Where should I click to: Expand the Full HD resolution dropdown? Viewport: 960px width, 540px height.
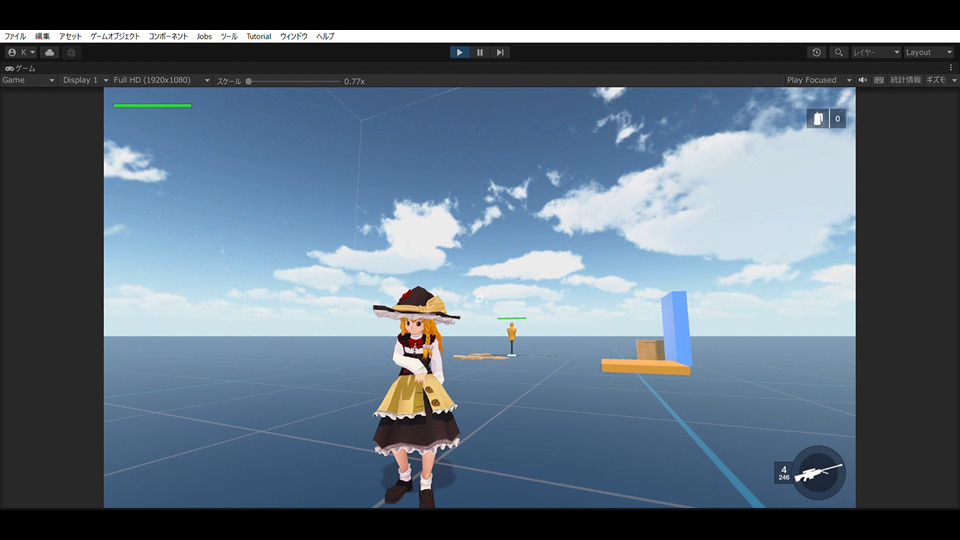162,80
